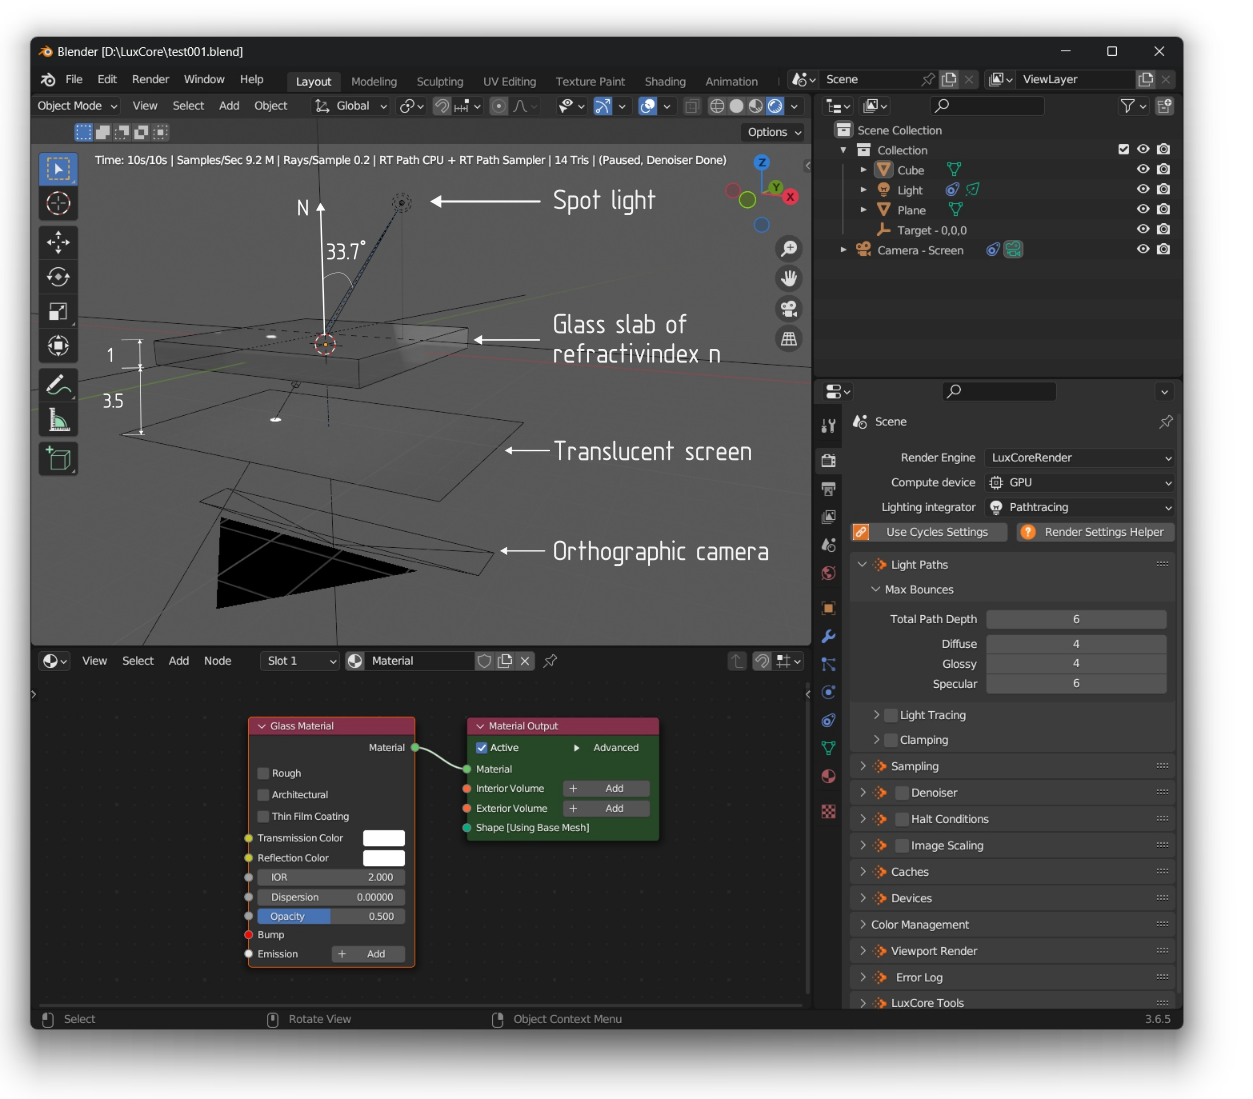Toggle camera view button in viewport

789,309
